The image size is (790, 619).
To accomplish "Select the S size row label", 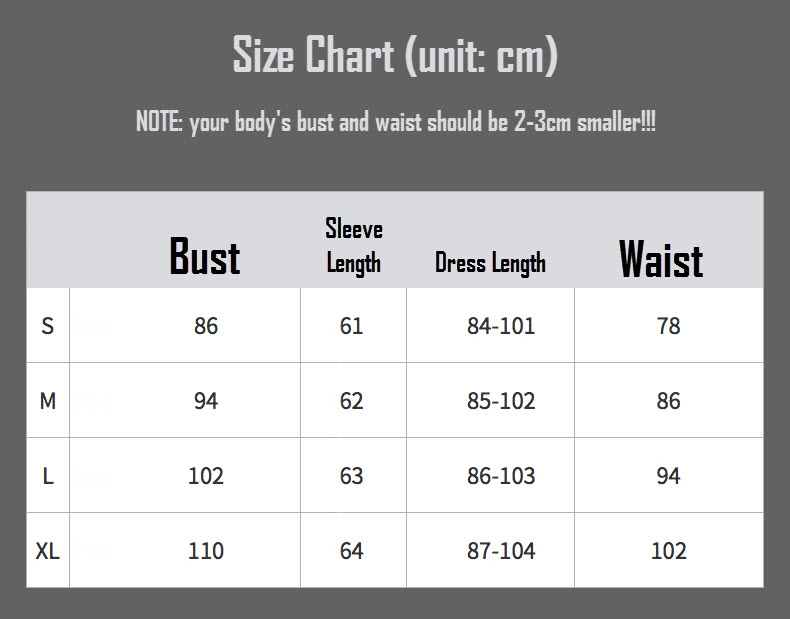I will [x=47, y=326].
